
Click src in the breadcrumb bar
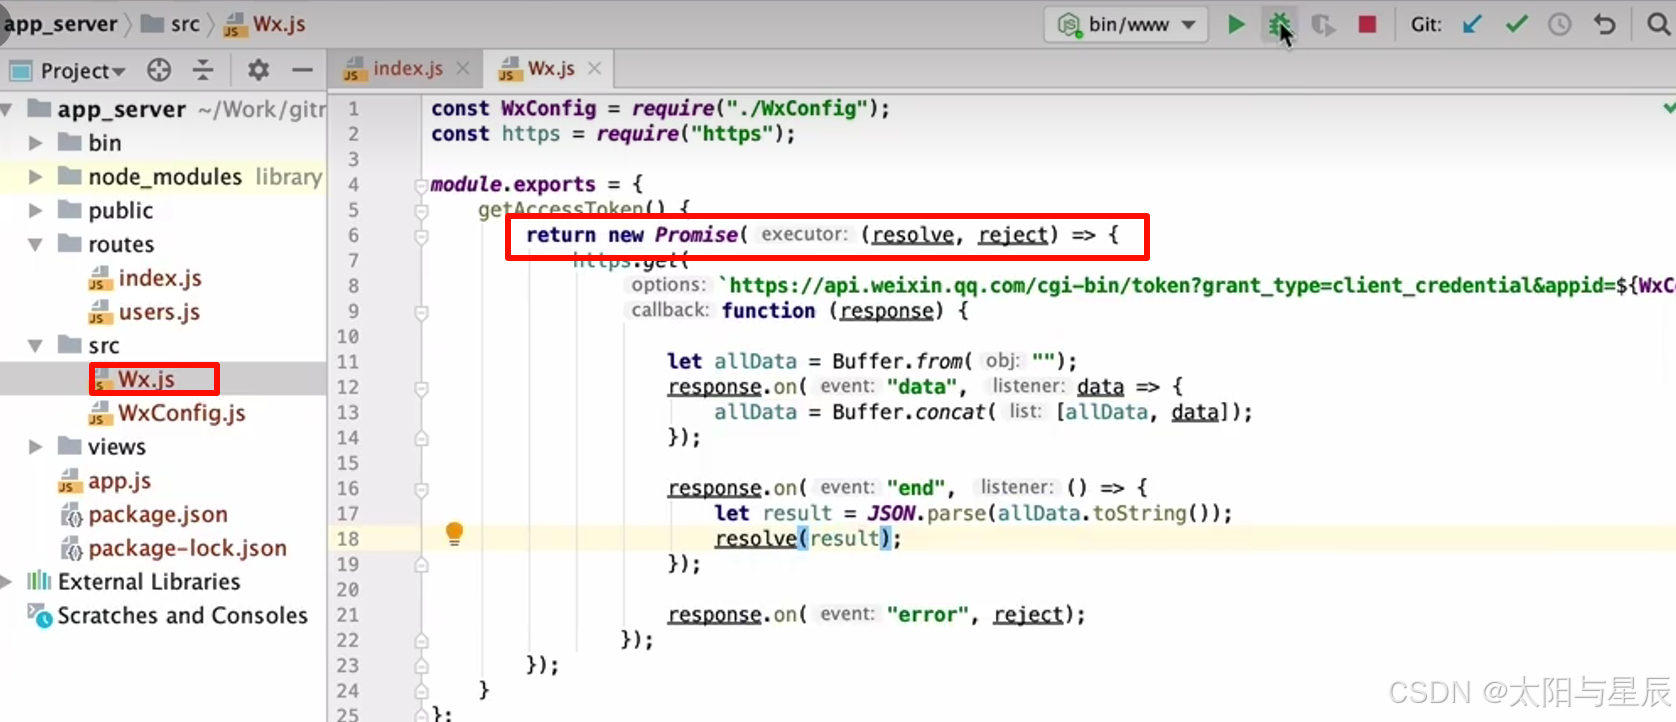pos(171,24)
